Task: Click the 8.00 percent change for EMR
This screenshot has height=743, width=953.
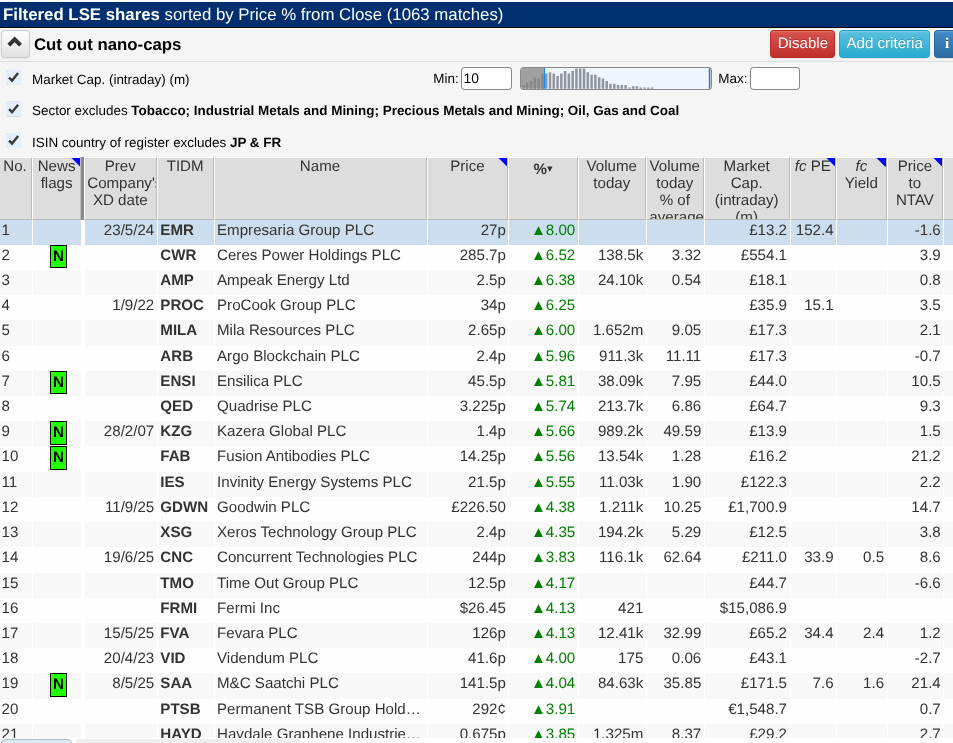Action: tap(554, 230)
